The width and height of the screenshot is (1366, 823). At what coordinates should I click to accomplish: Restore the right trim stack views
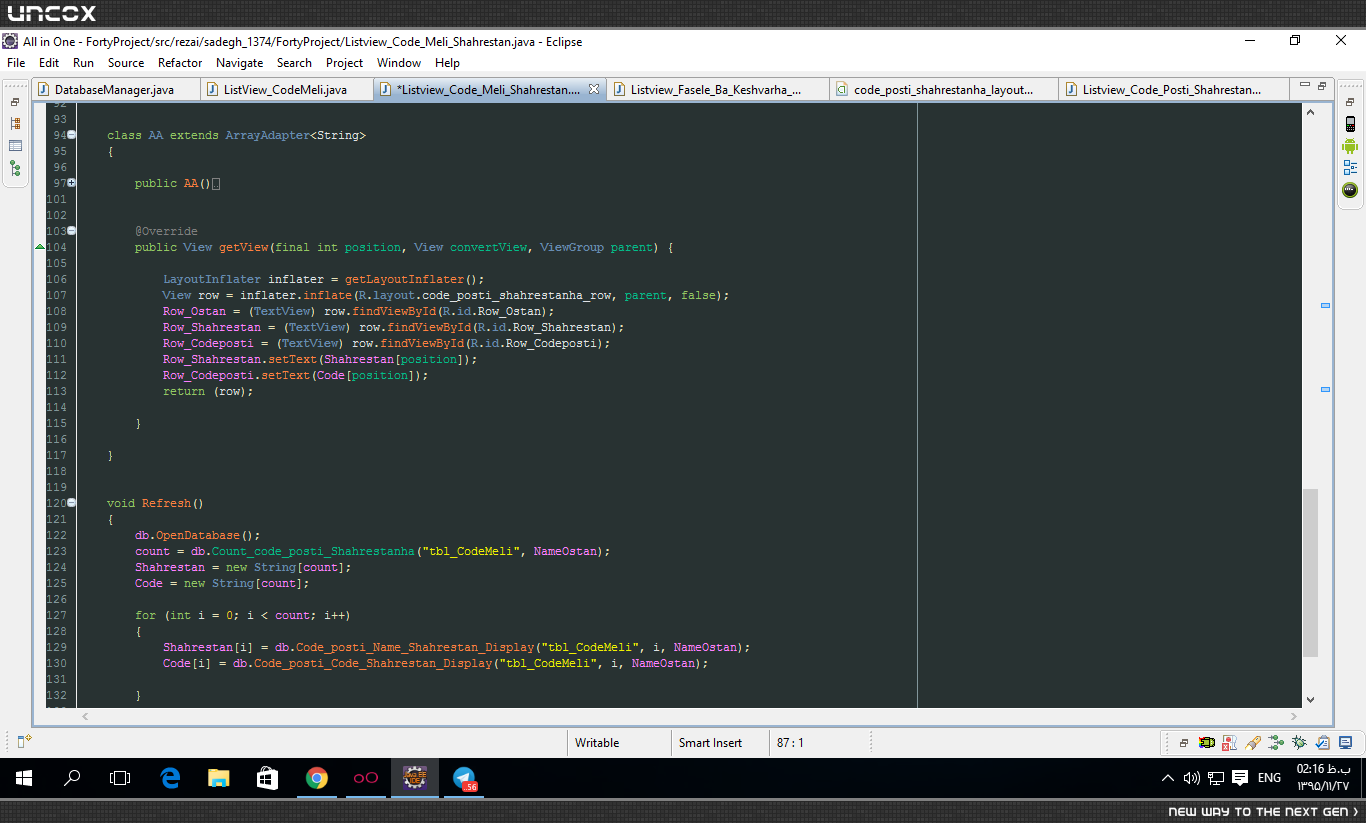click(1350, 103)
